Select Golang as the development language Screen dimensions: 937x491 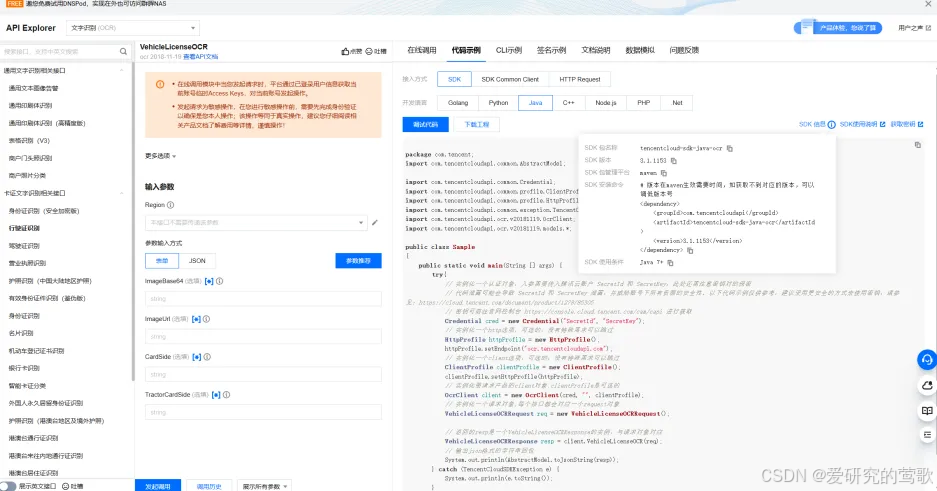[x=458, y=103]
